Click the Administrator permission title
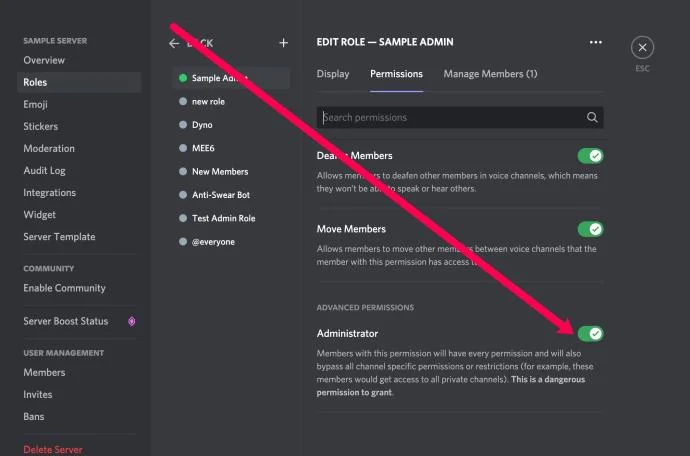690x456 pixels. tap(347, 334)
